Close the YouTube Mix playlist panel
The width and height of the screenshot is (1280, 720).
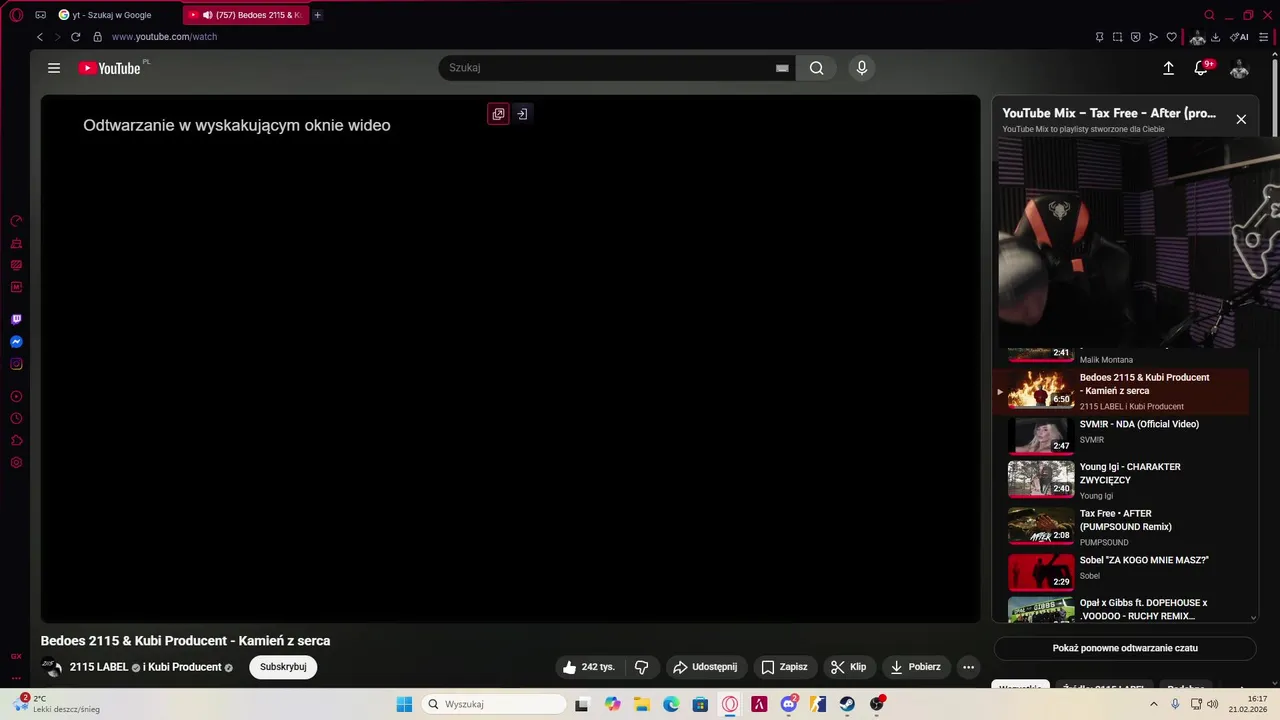pyautogui.click(x=1241, y=119)
